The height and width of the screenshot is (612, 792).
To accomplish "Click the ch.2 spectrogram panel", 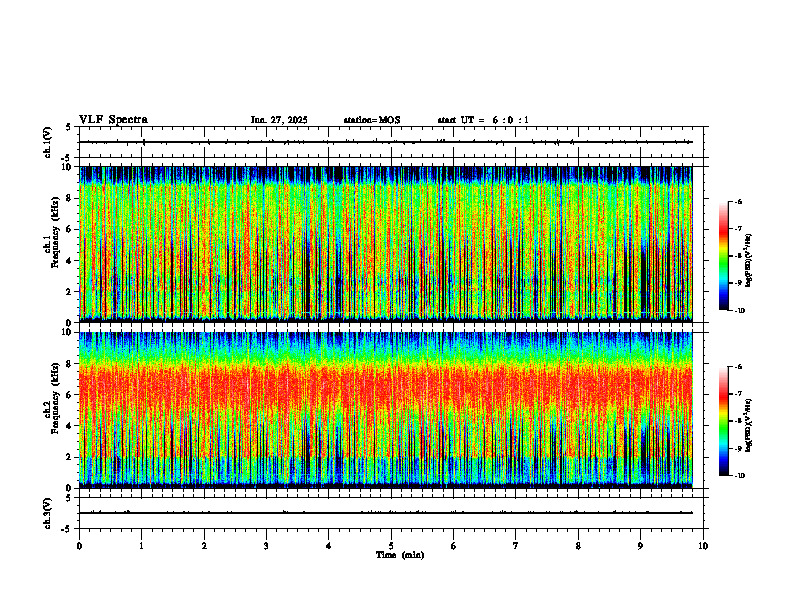I will tap(386, 410).
